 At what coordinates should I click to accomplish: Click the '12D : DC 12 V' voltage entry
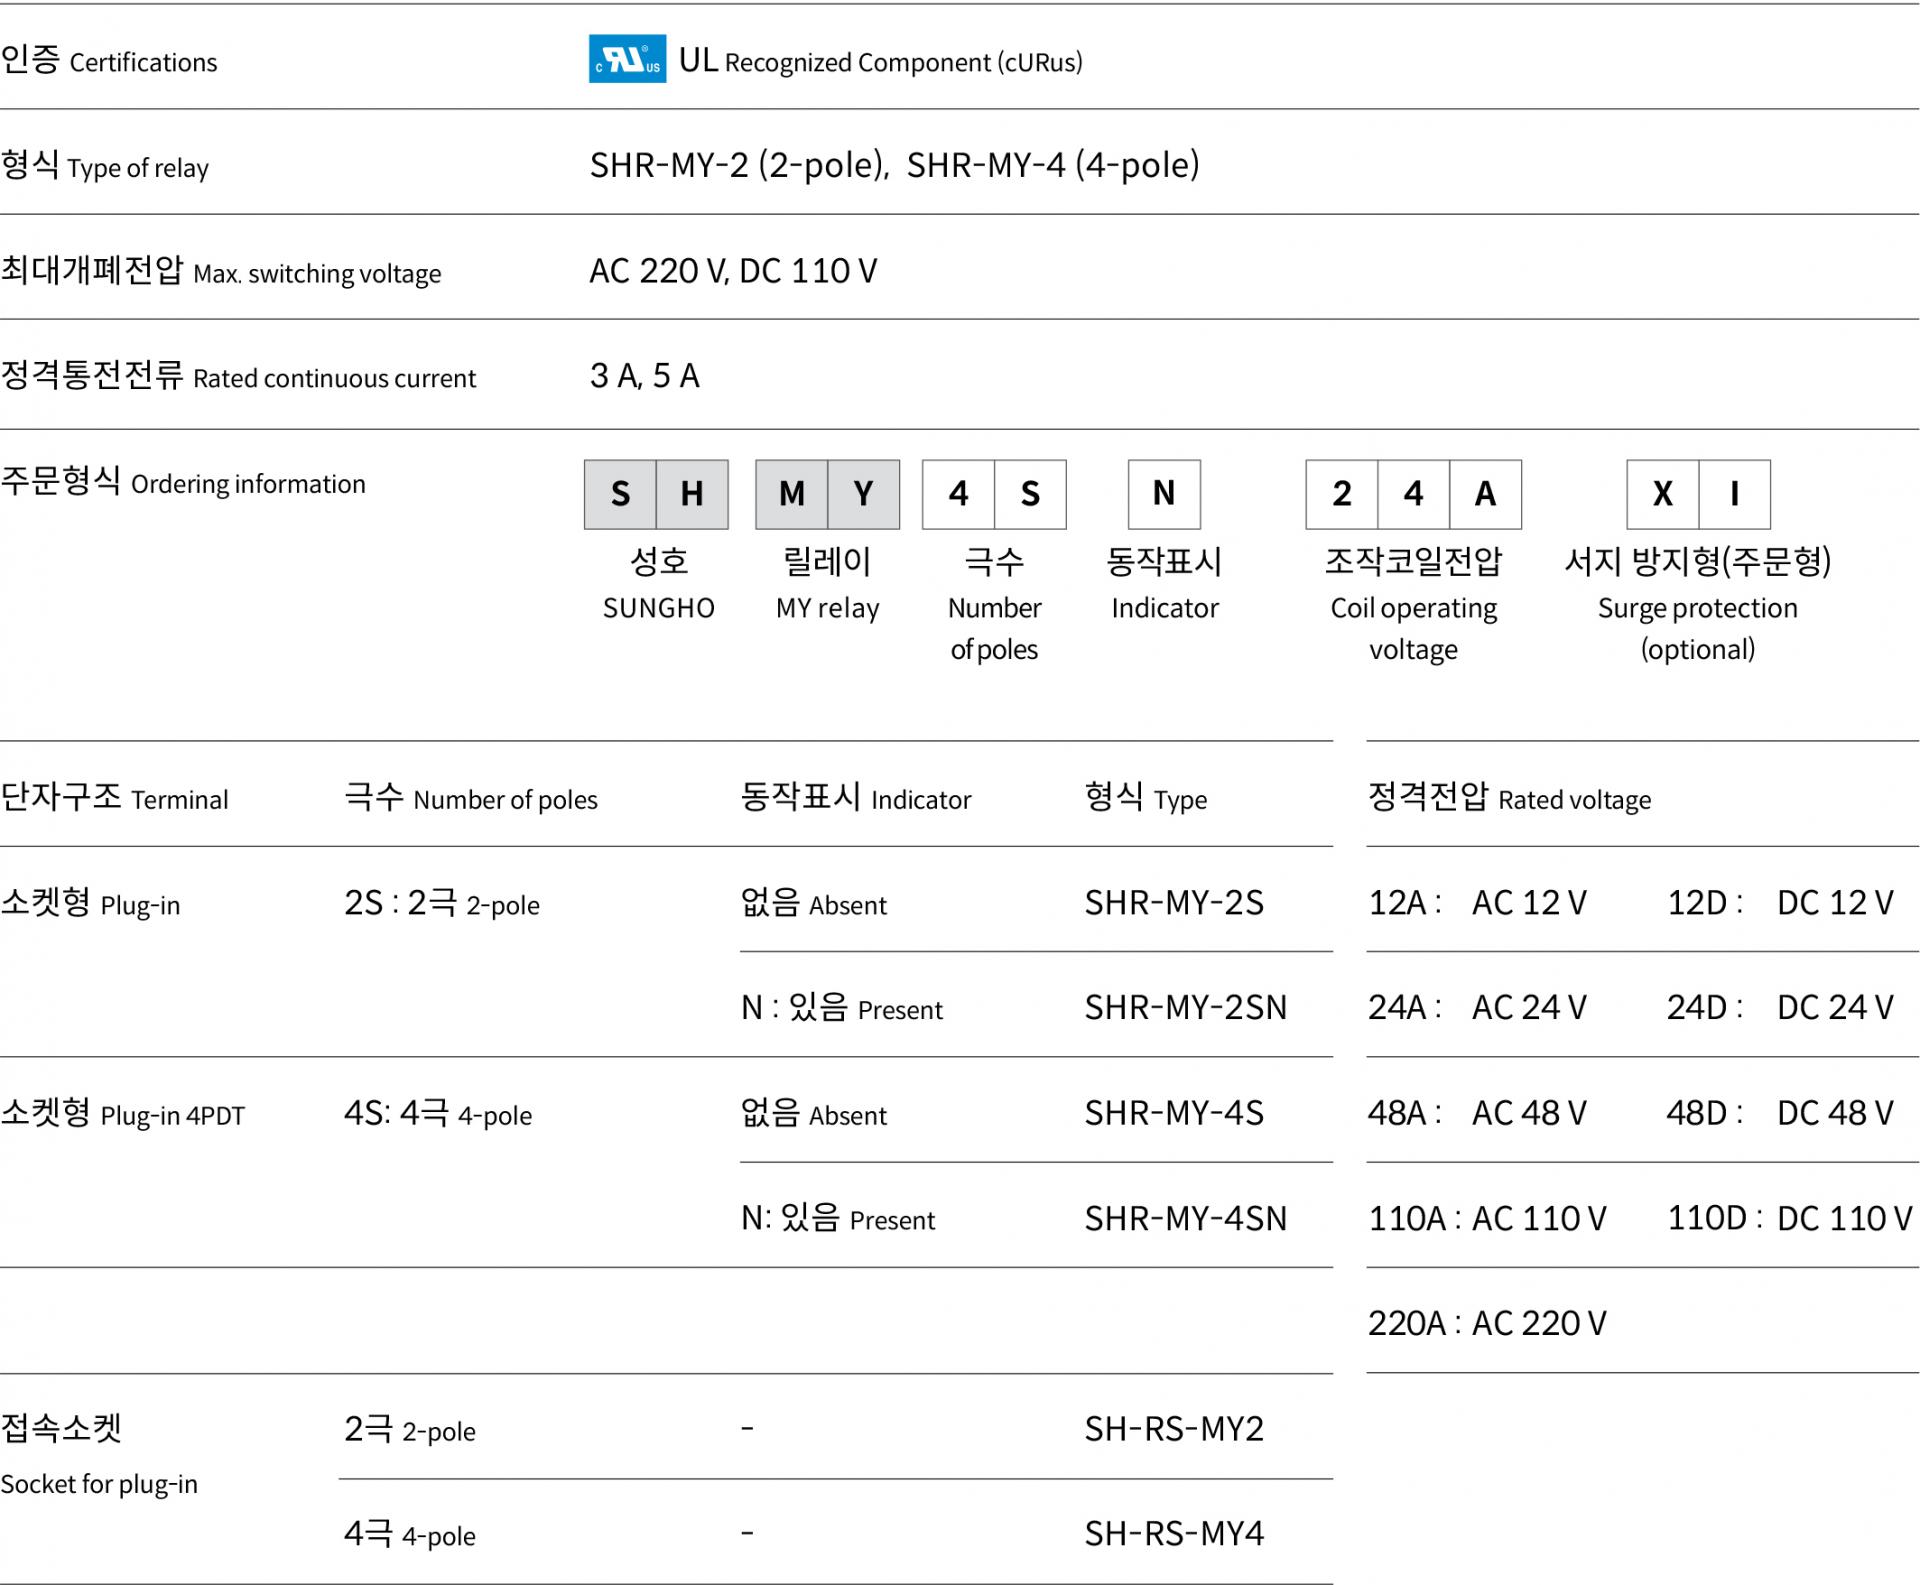[1780, 903]
